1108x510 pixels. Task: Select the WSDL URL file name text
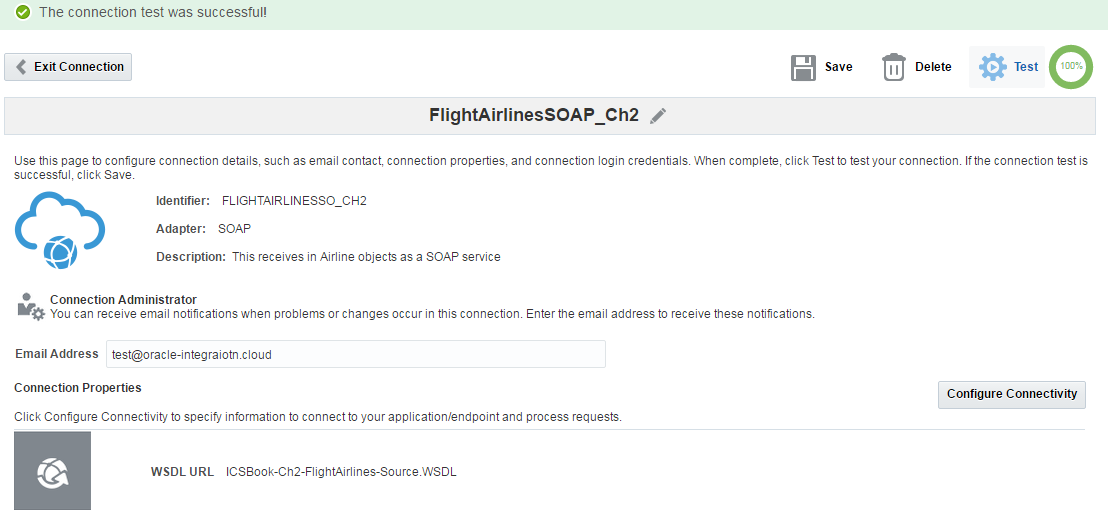(x=341, y=472)
